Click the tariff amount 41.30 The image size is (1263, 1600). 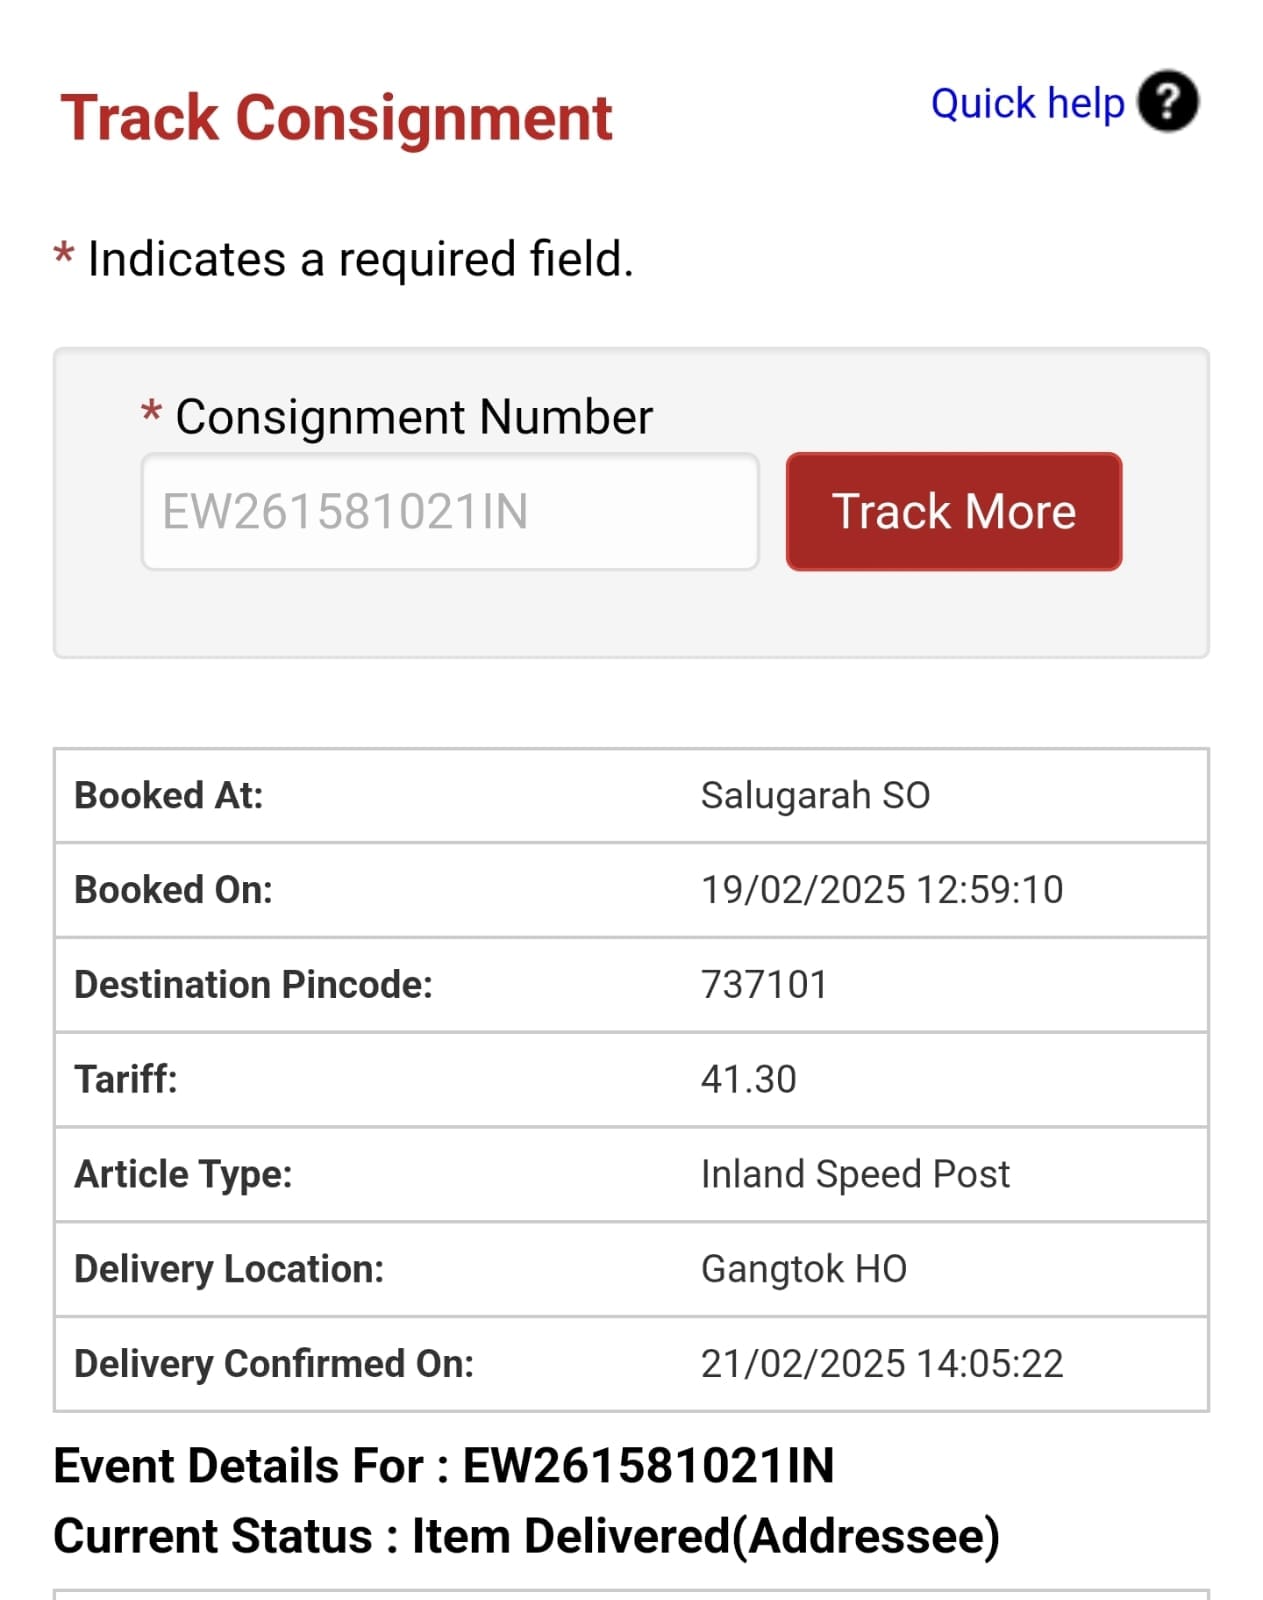(748, 1080)
